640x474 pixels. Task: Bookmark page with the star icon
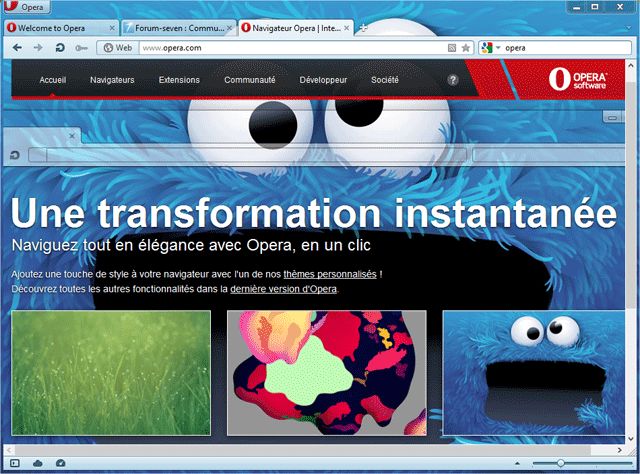point(466,47)
